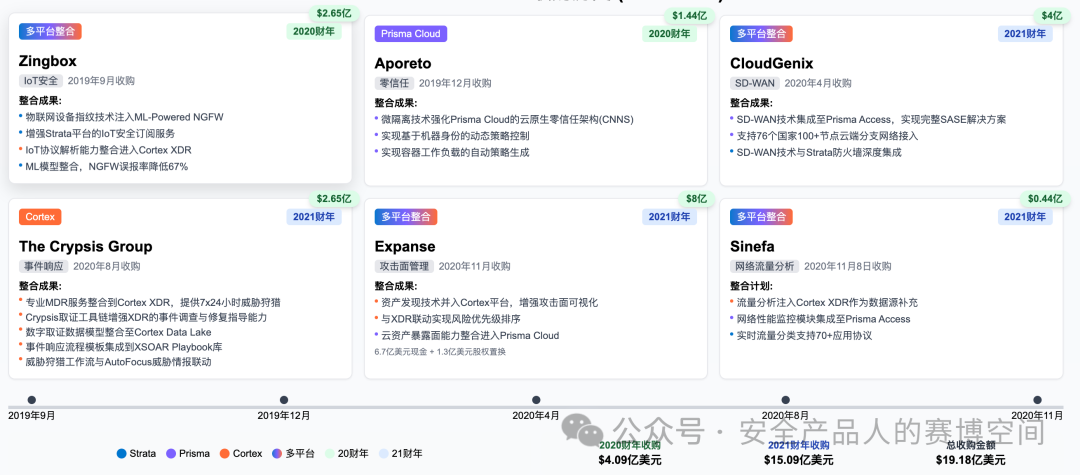1080x475 pixels.
Task: Click the 2020财年 tag on Zingbox card
Action: tap(313, 31)
